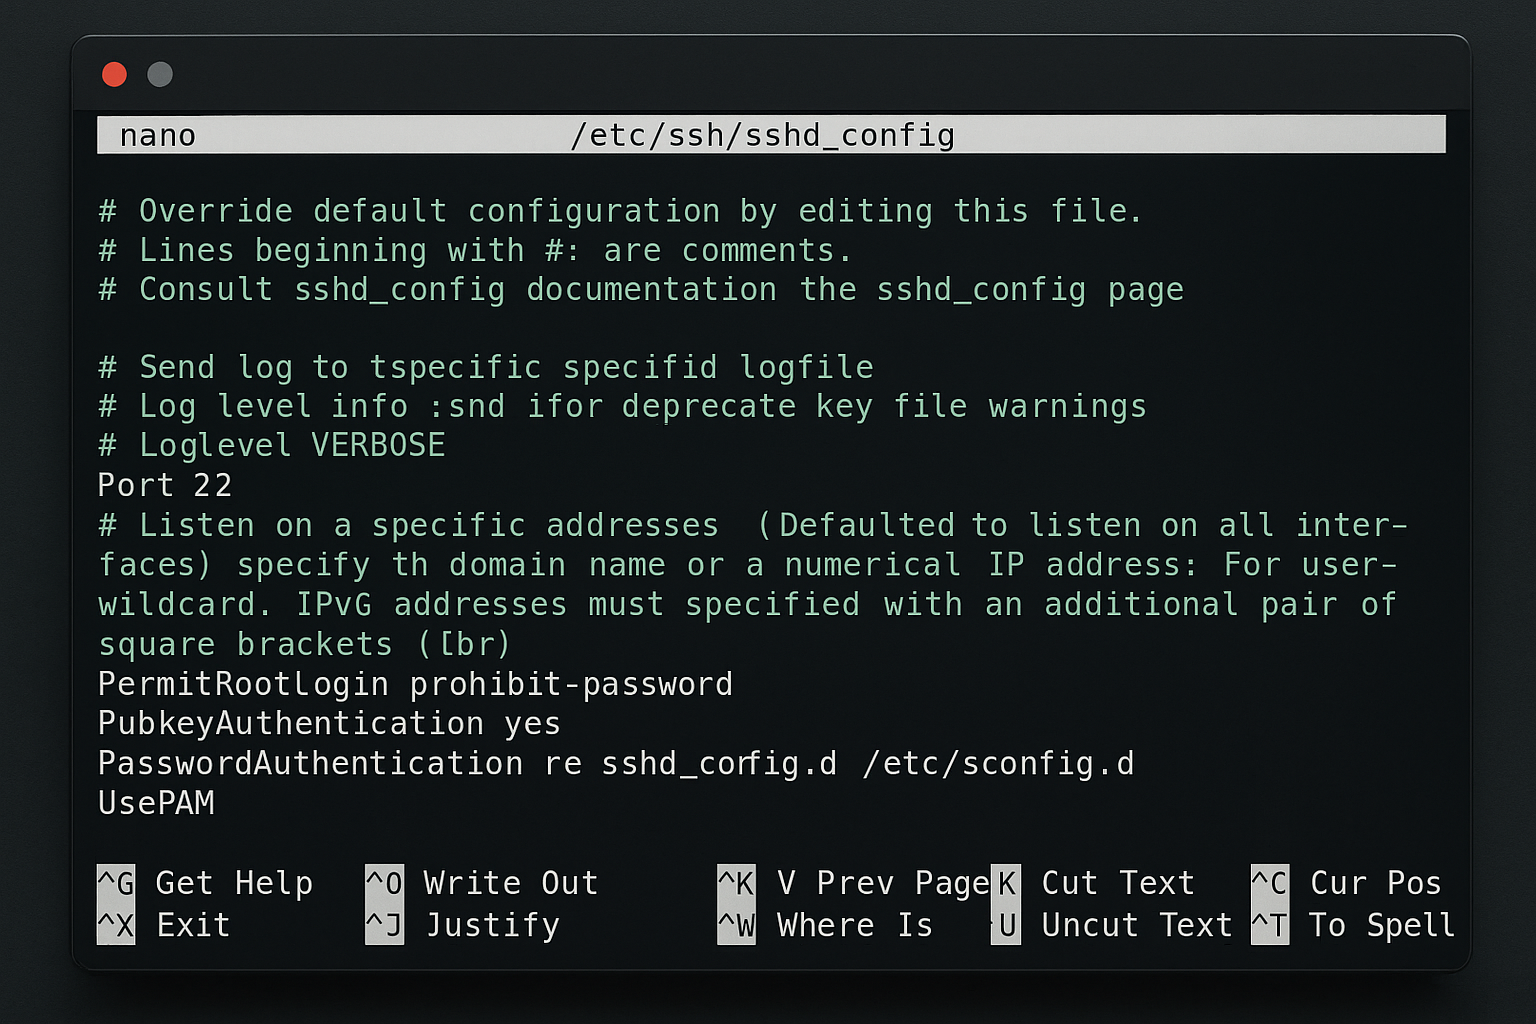This screenshot has width=1536, height=1024.
Task: Click the Prev Page label
Action: 903,883
